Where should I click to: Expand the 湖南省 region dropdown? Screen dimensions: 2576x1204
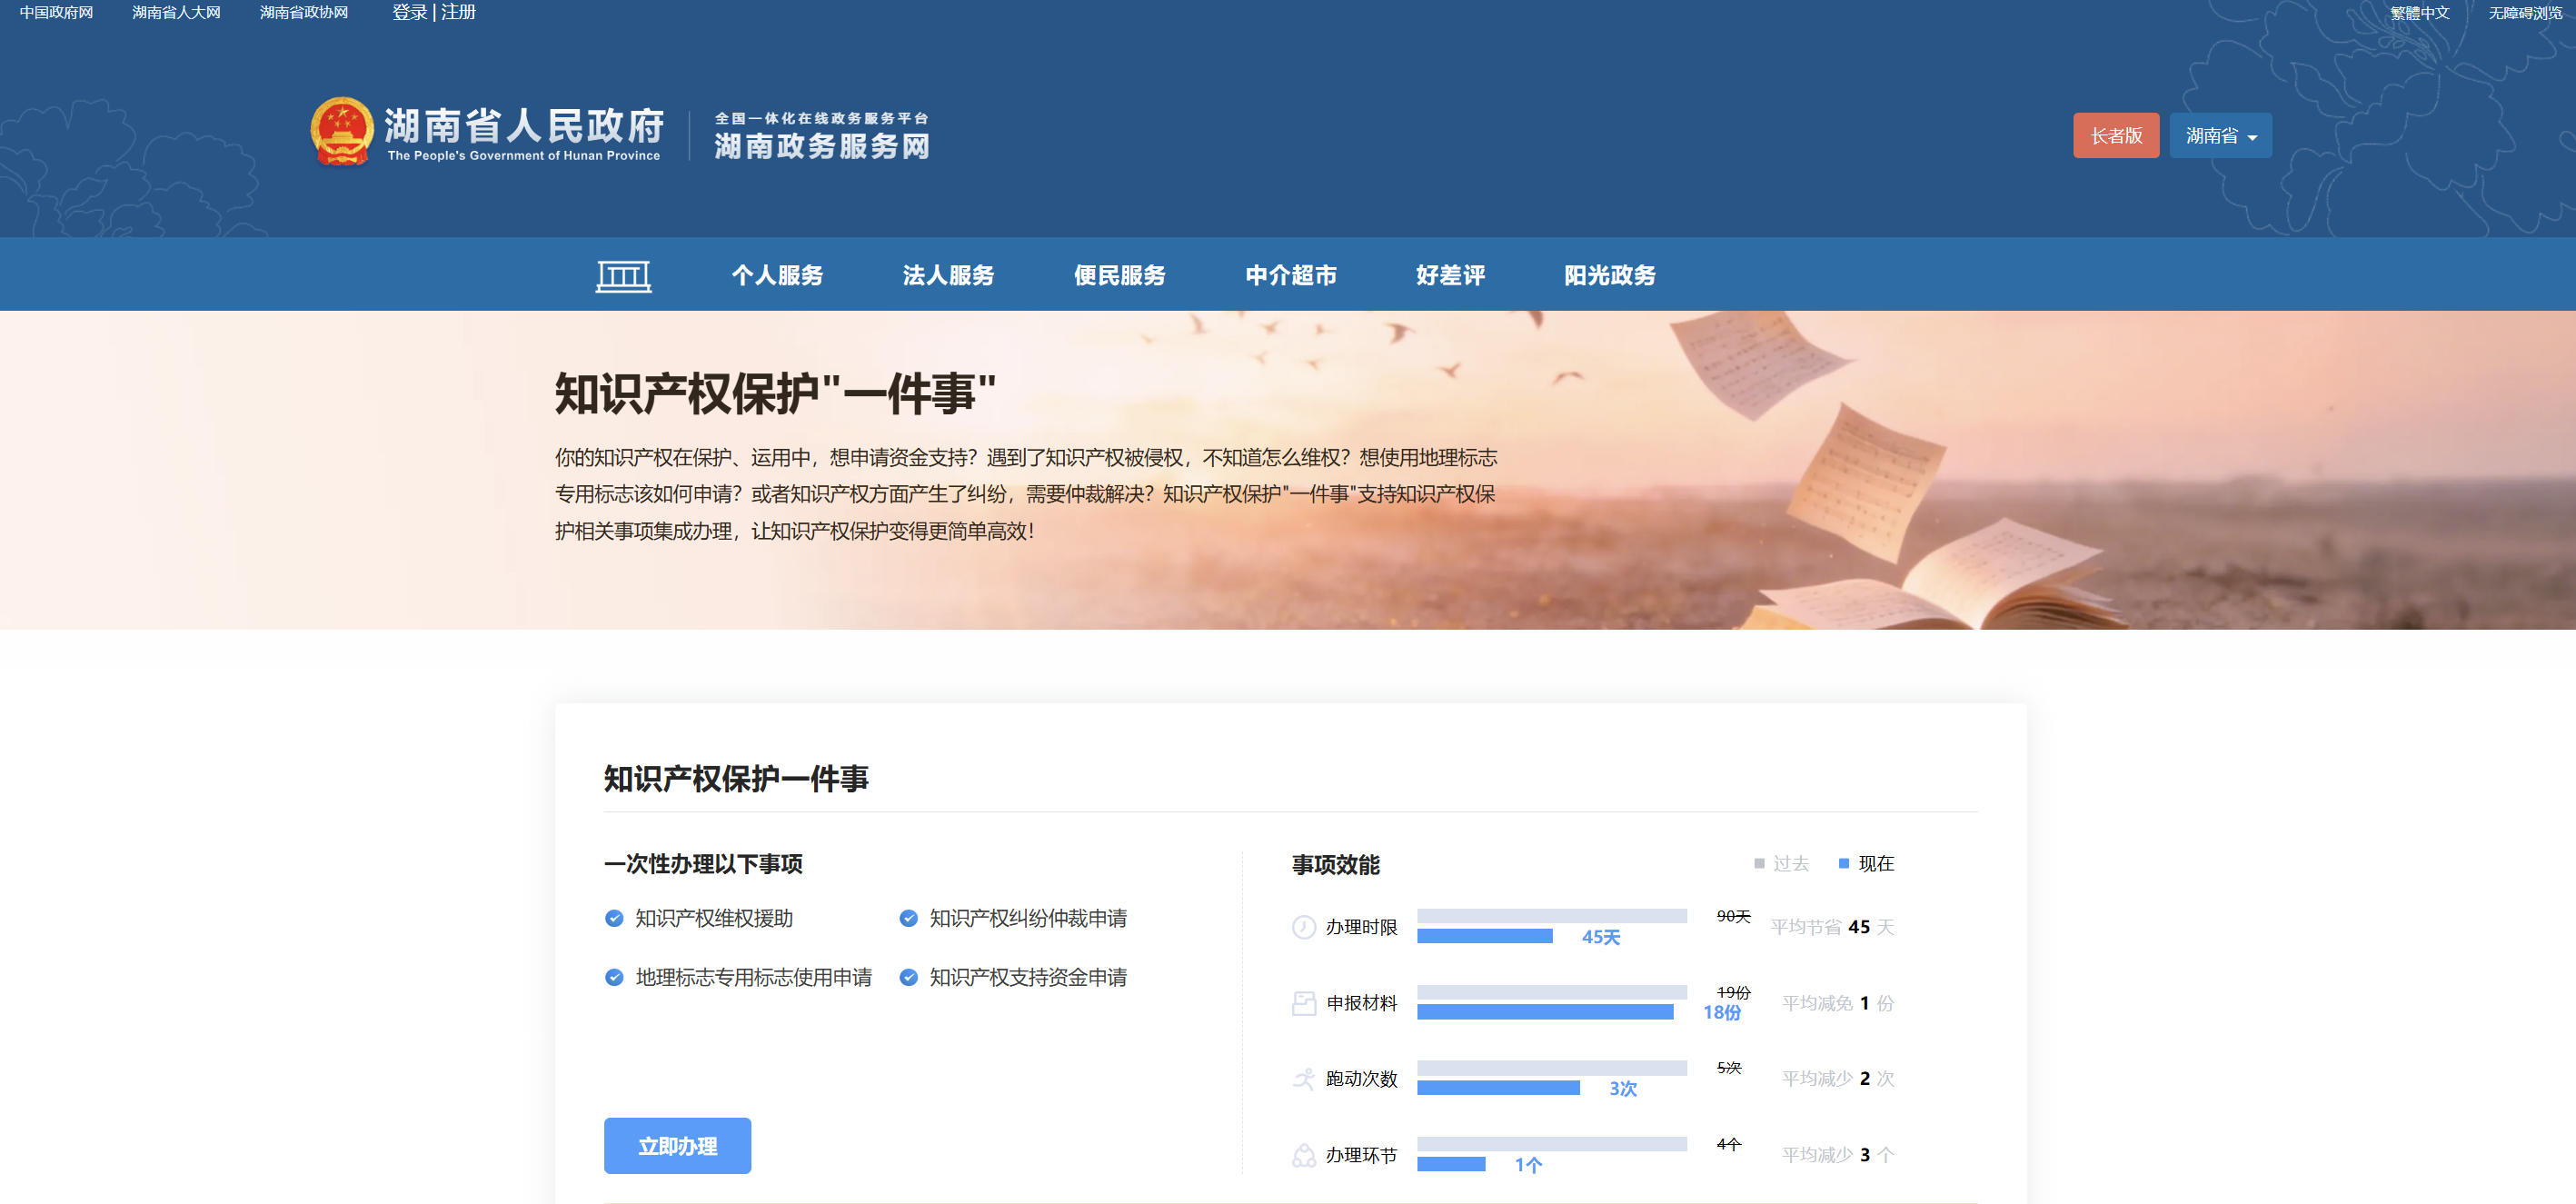[2220, 135]
